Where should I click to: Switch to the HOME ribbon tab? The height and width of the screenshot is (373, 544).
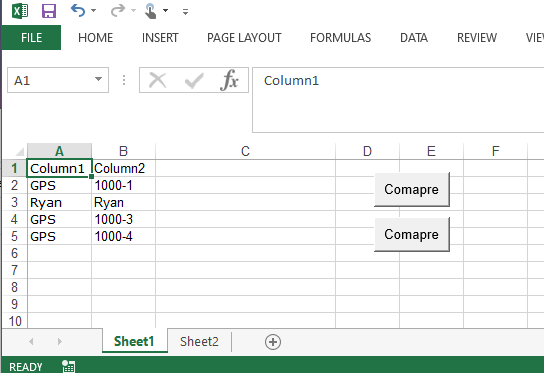[x=95, y=37]
